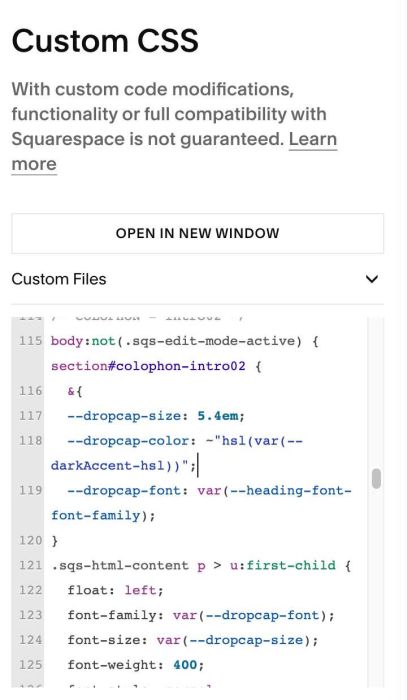Click line number 125 in gutter
This screenshot has height=700, width=407.
click(x=30, y=665)
